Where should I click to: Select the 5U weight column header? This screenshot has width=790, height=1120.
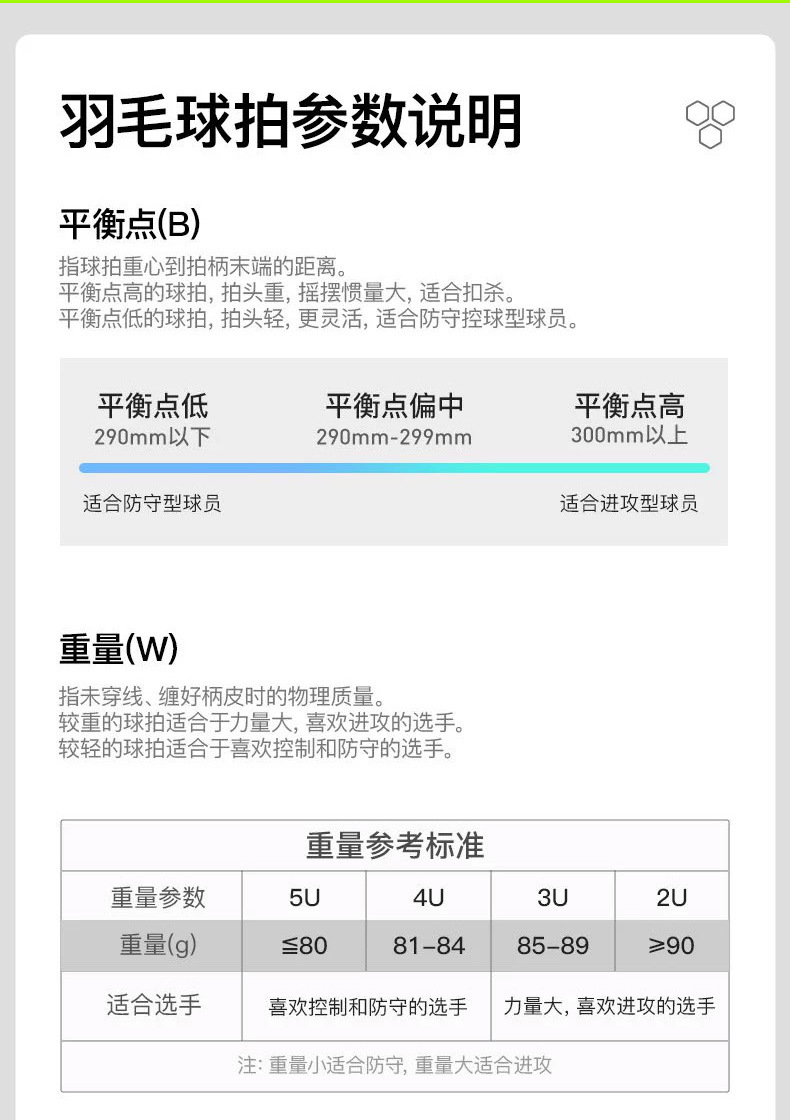pos(304,897)
